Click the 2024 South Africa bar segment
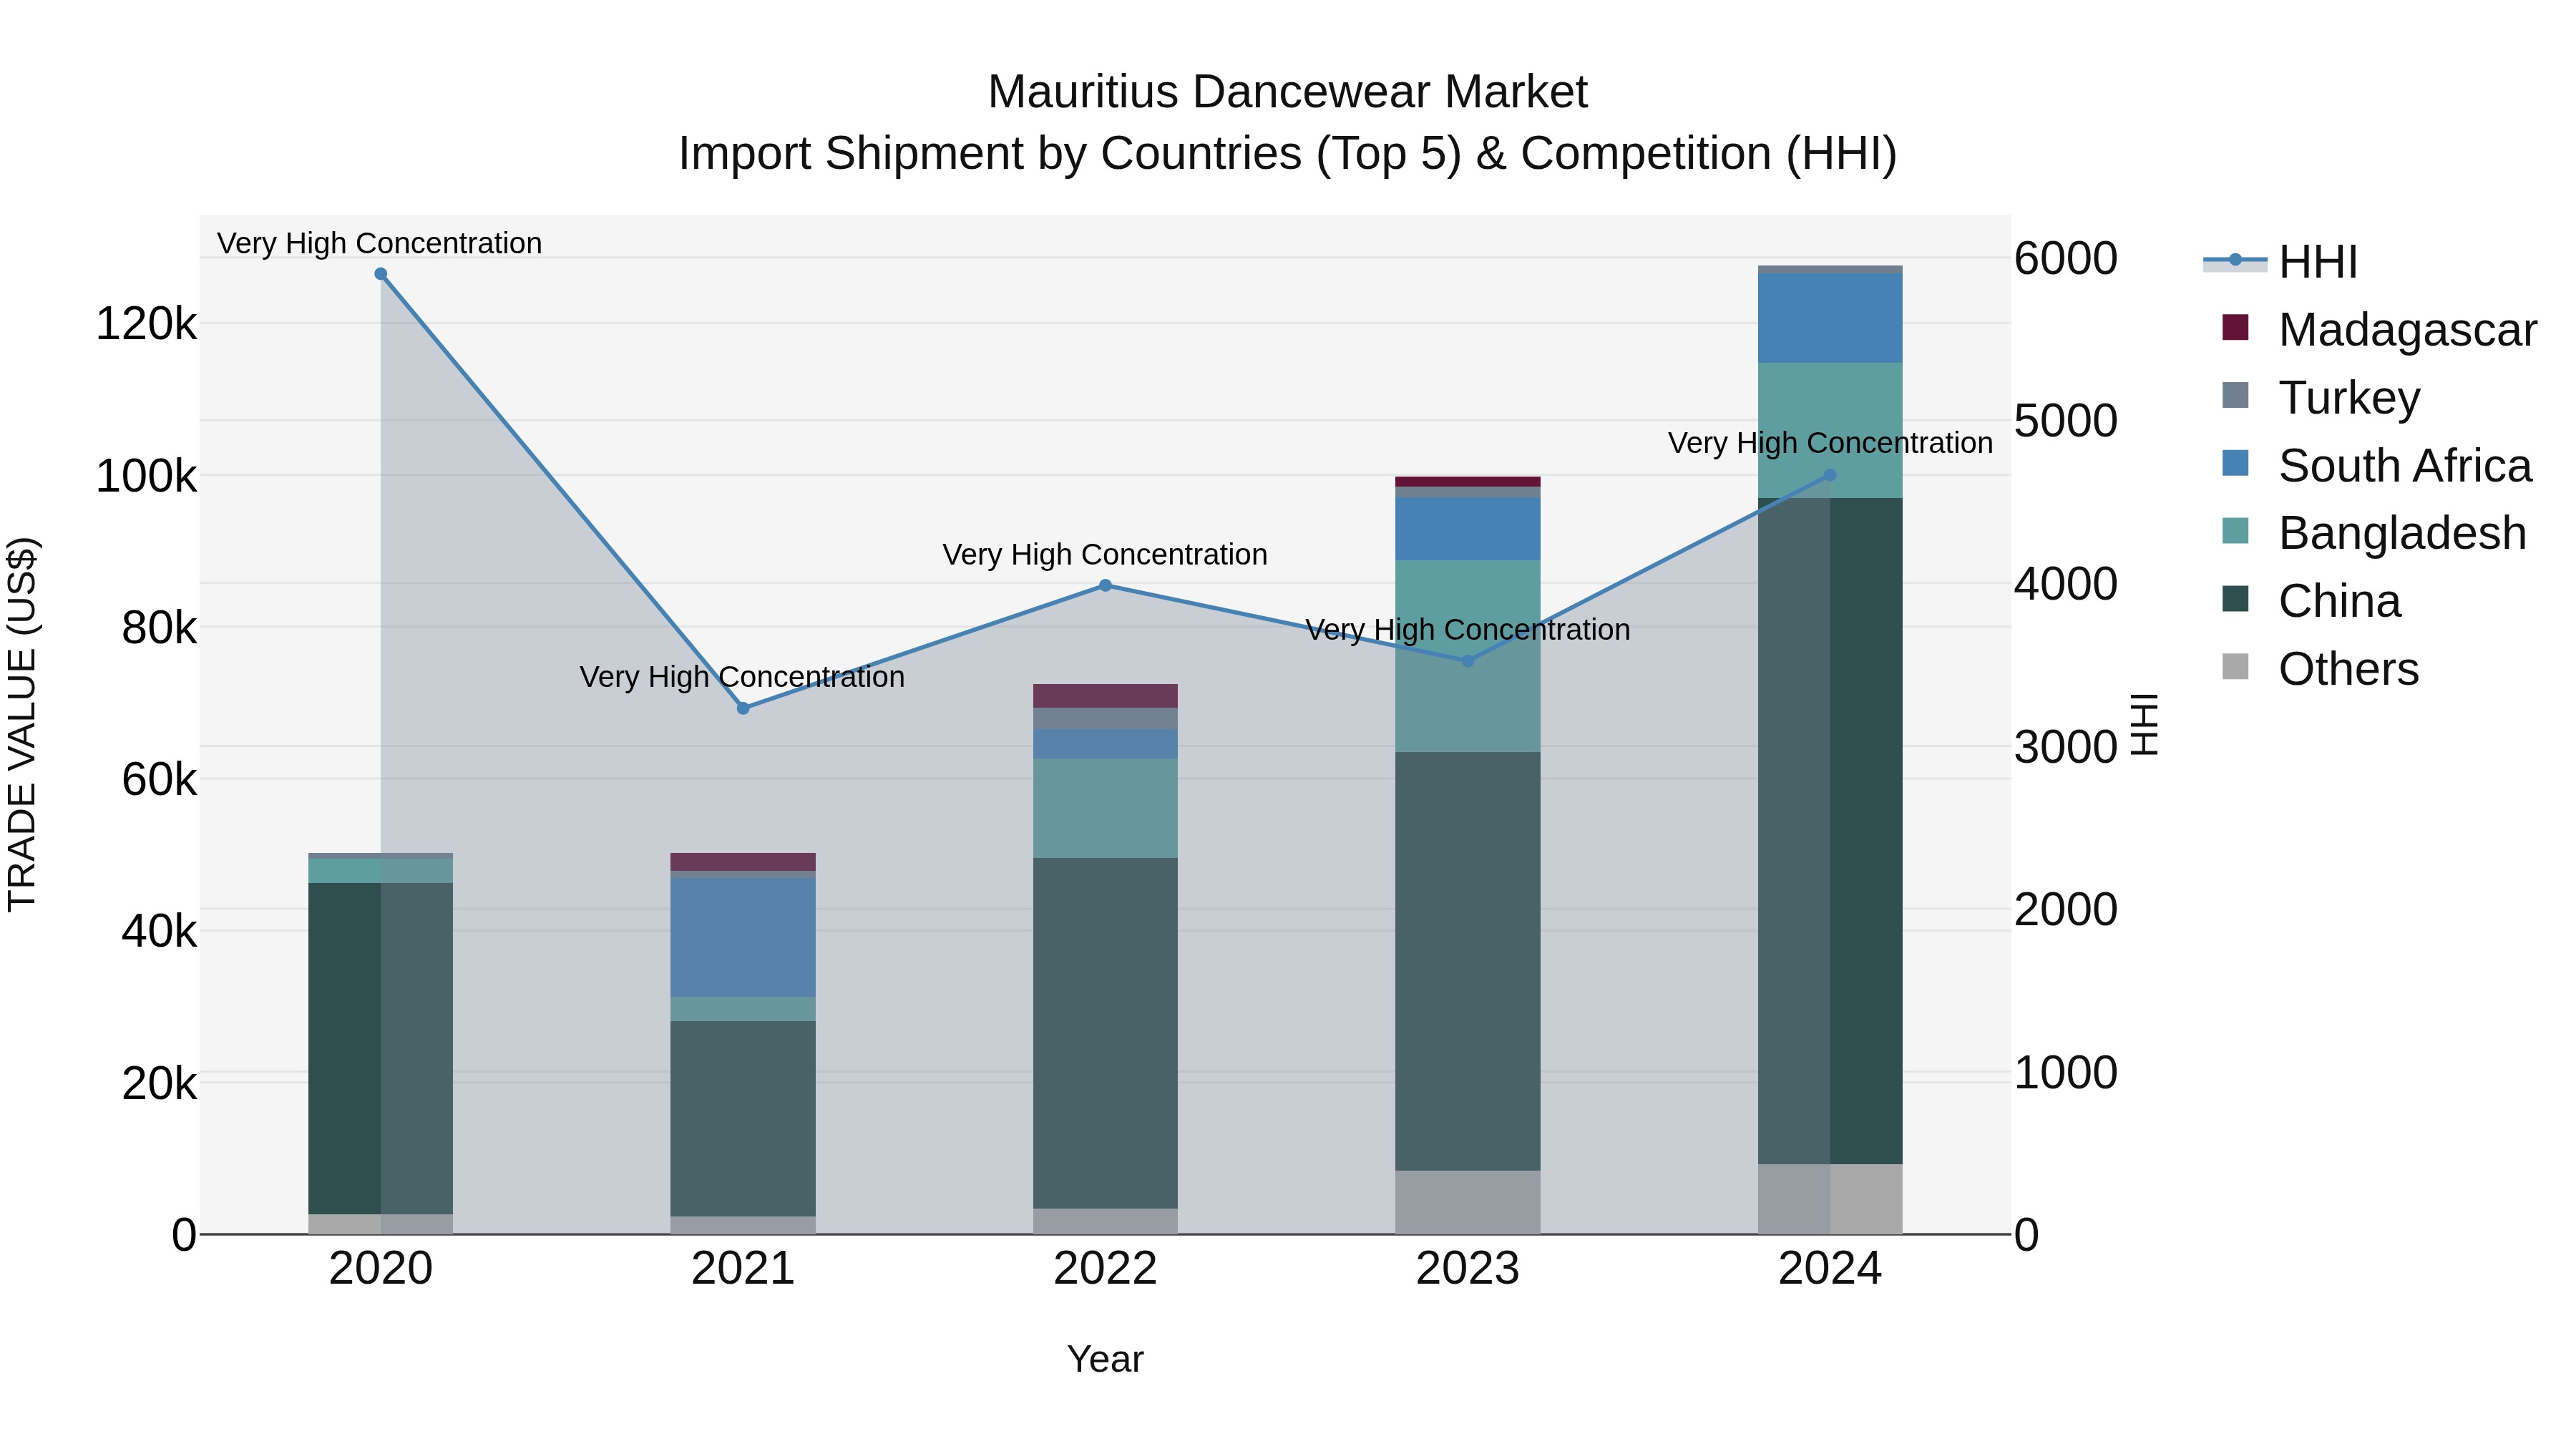This screenshot has width=2576, height=1449. pos(1830,318)
